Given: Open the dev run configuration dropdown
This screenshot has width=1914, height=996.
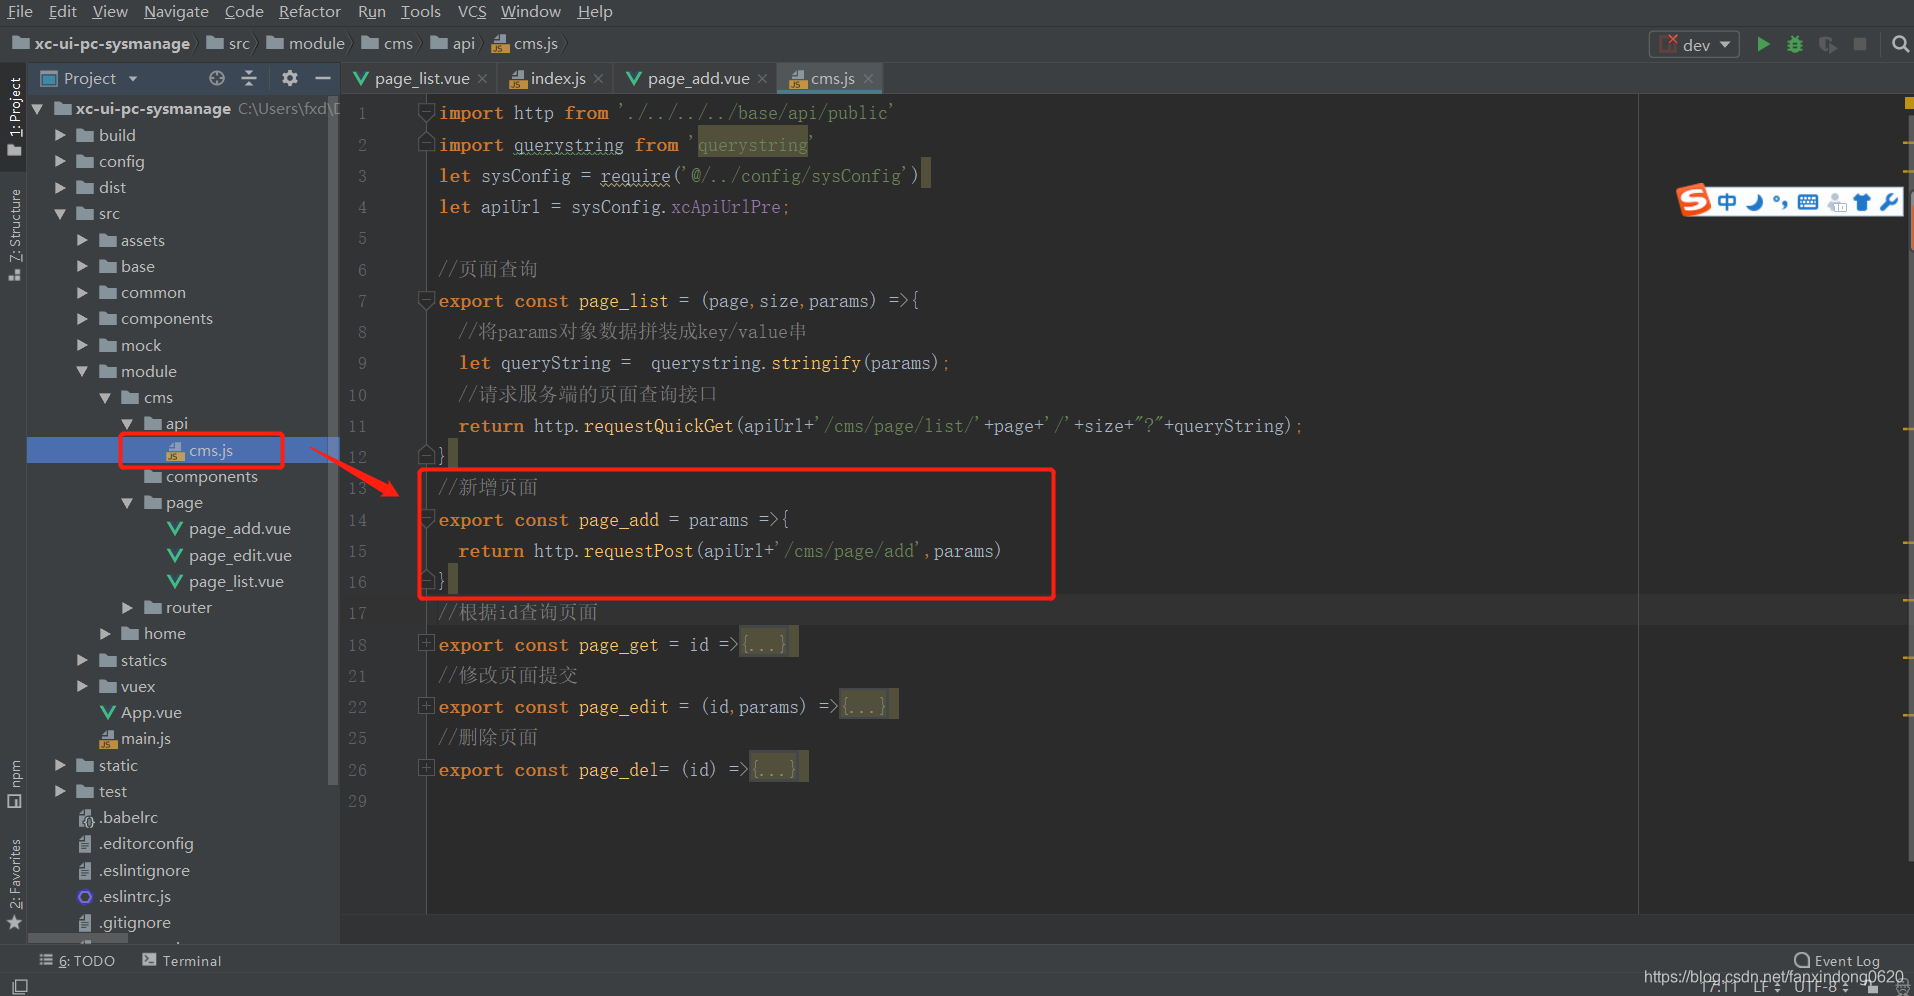Looking at the screenshot, I should click(x=1694, y=44).
